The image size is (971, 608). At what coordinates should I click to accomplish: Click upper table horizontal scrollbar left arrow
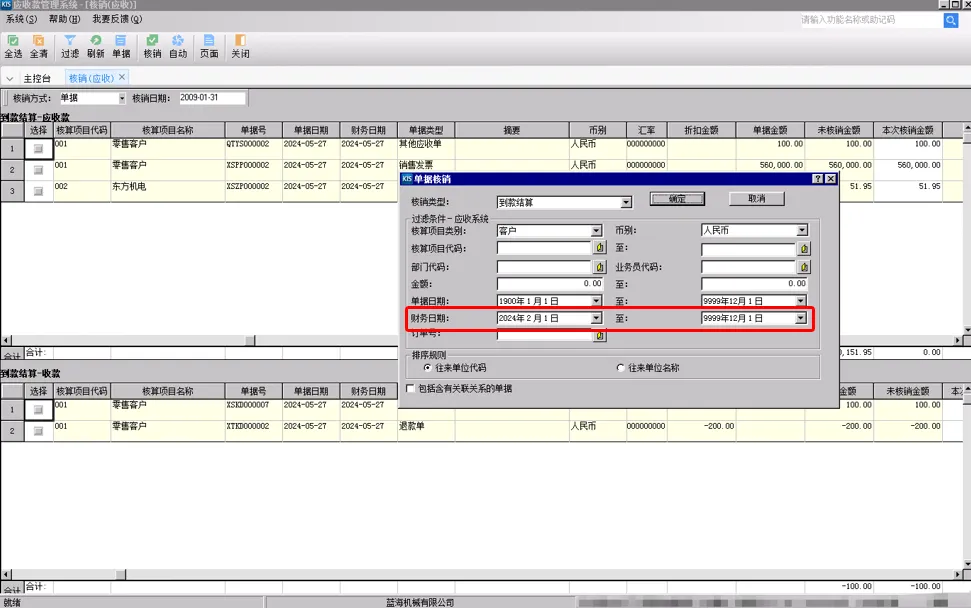[6, 341]
